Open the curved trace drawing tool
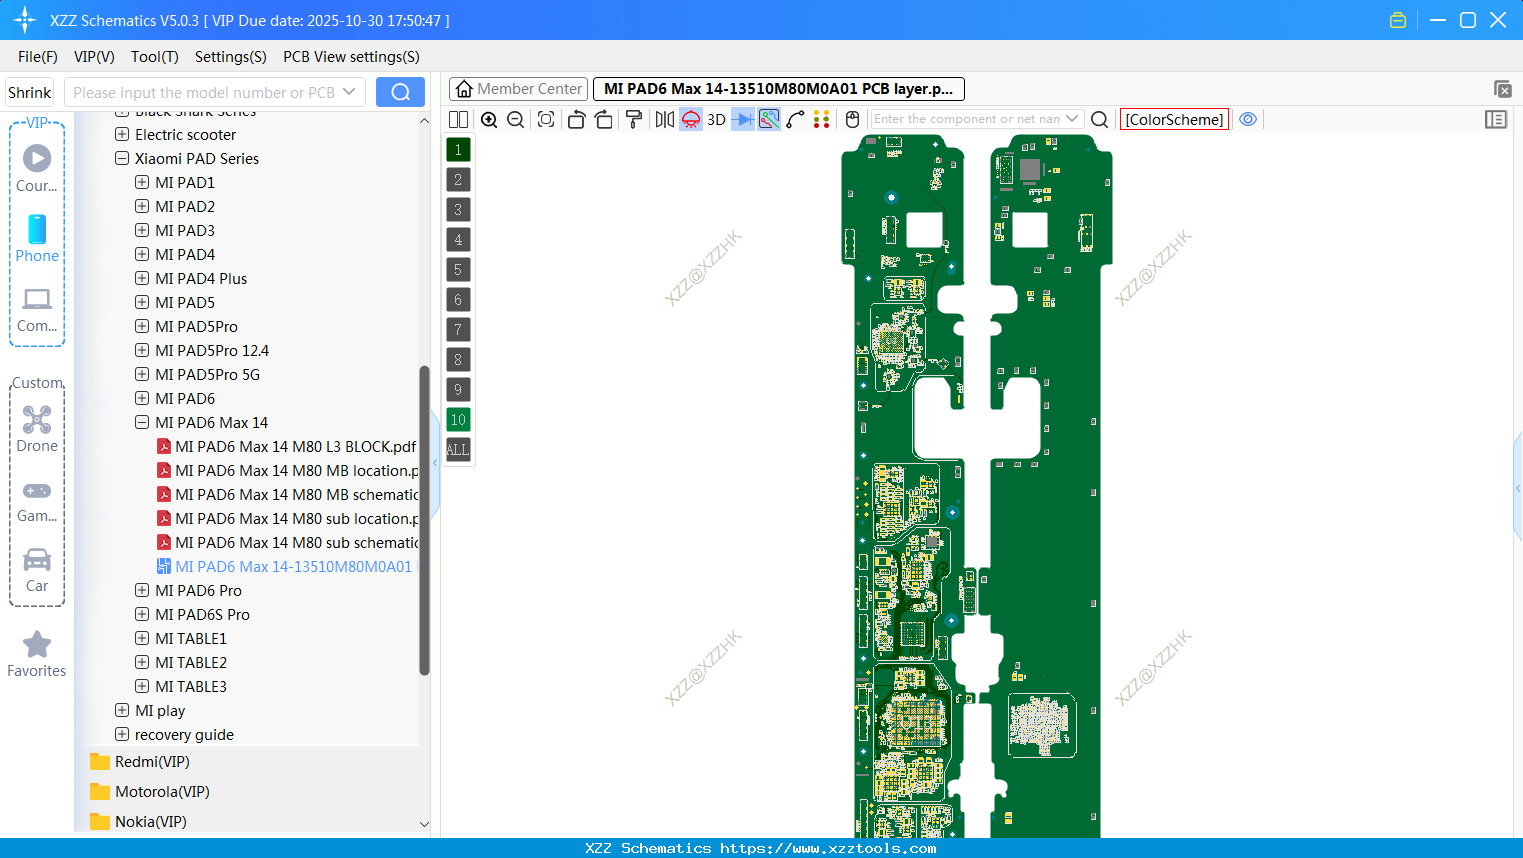This screenshot has width=1523, height=858. point(797,119)
